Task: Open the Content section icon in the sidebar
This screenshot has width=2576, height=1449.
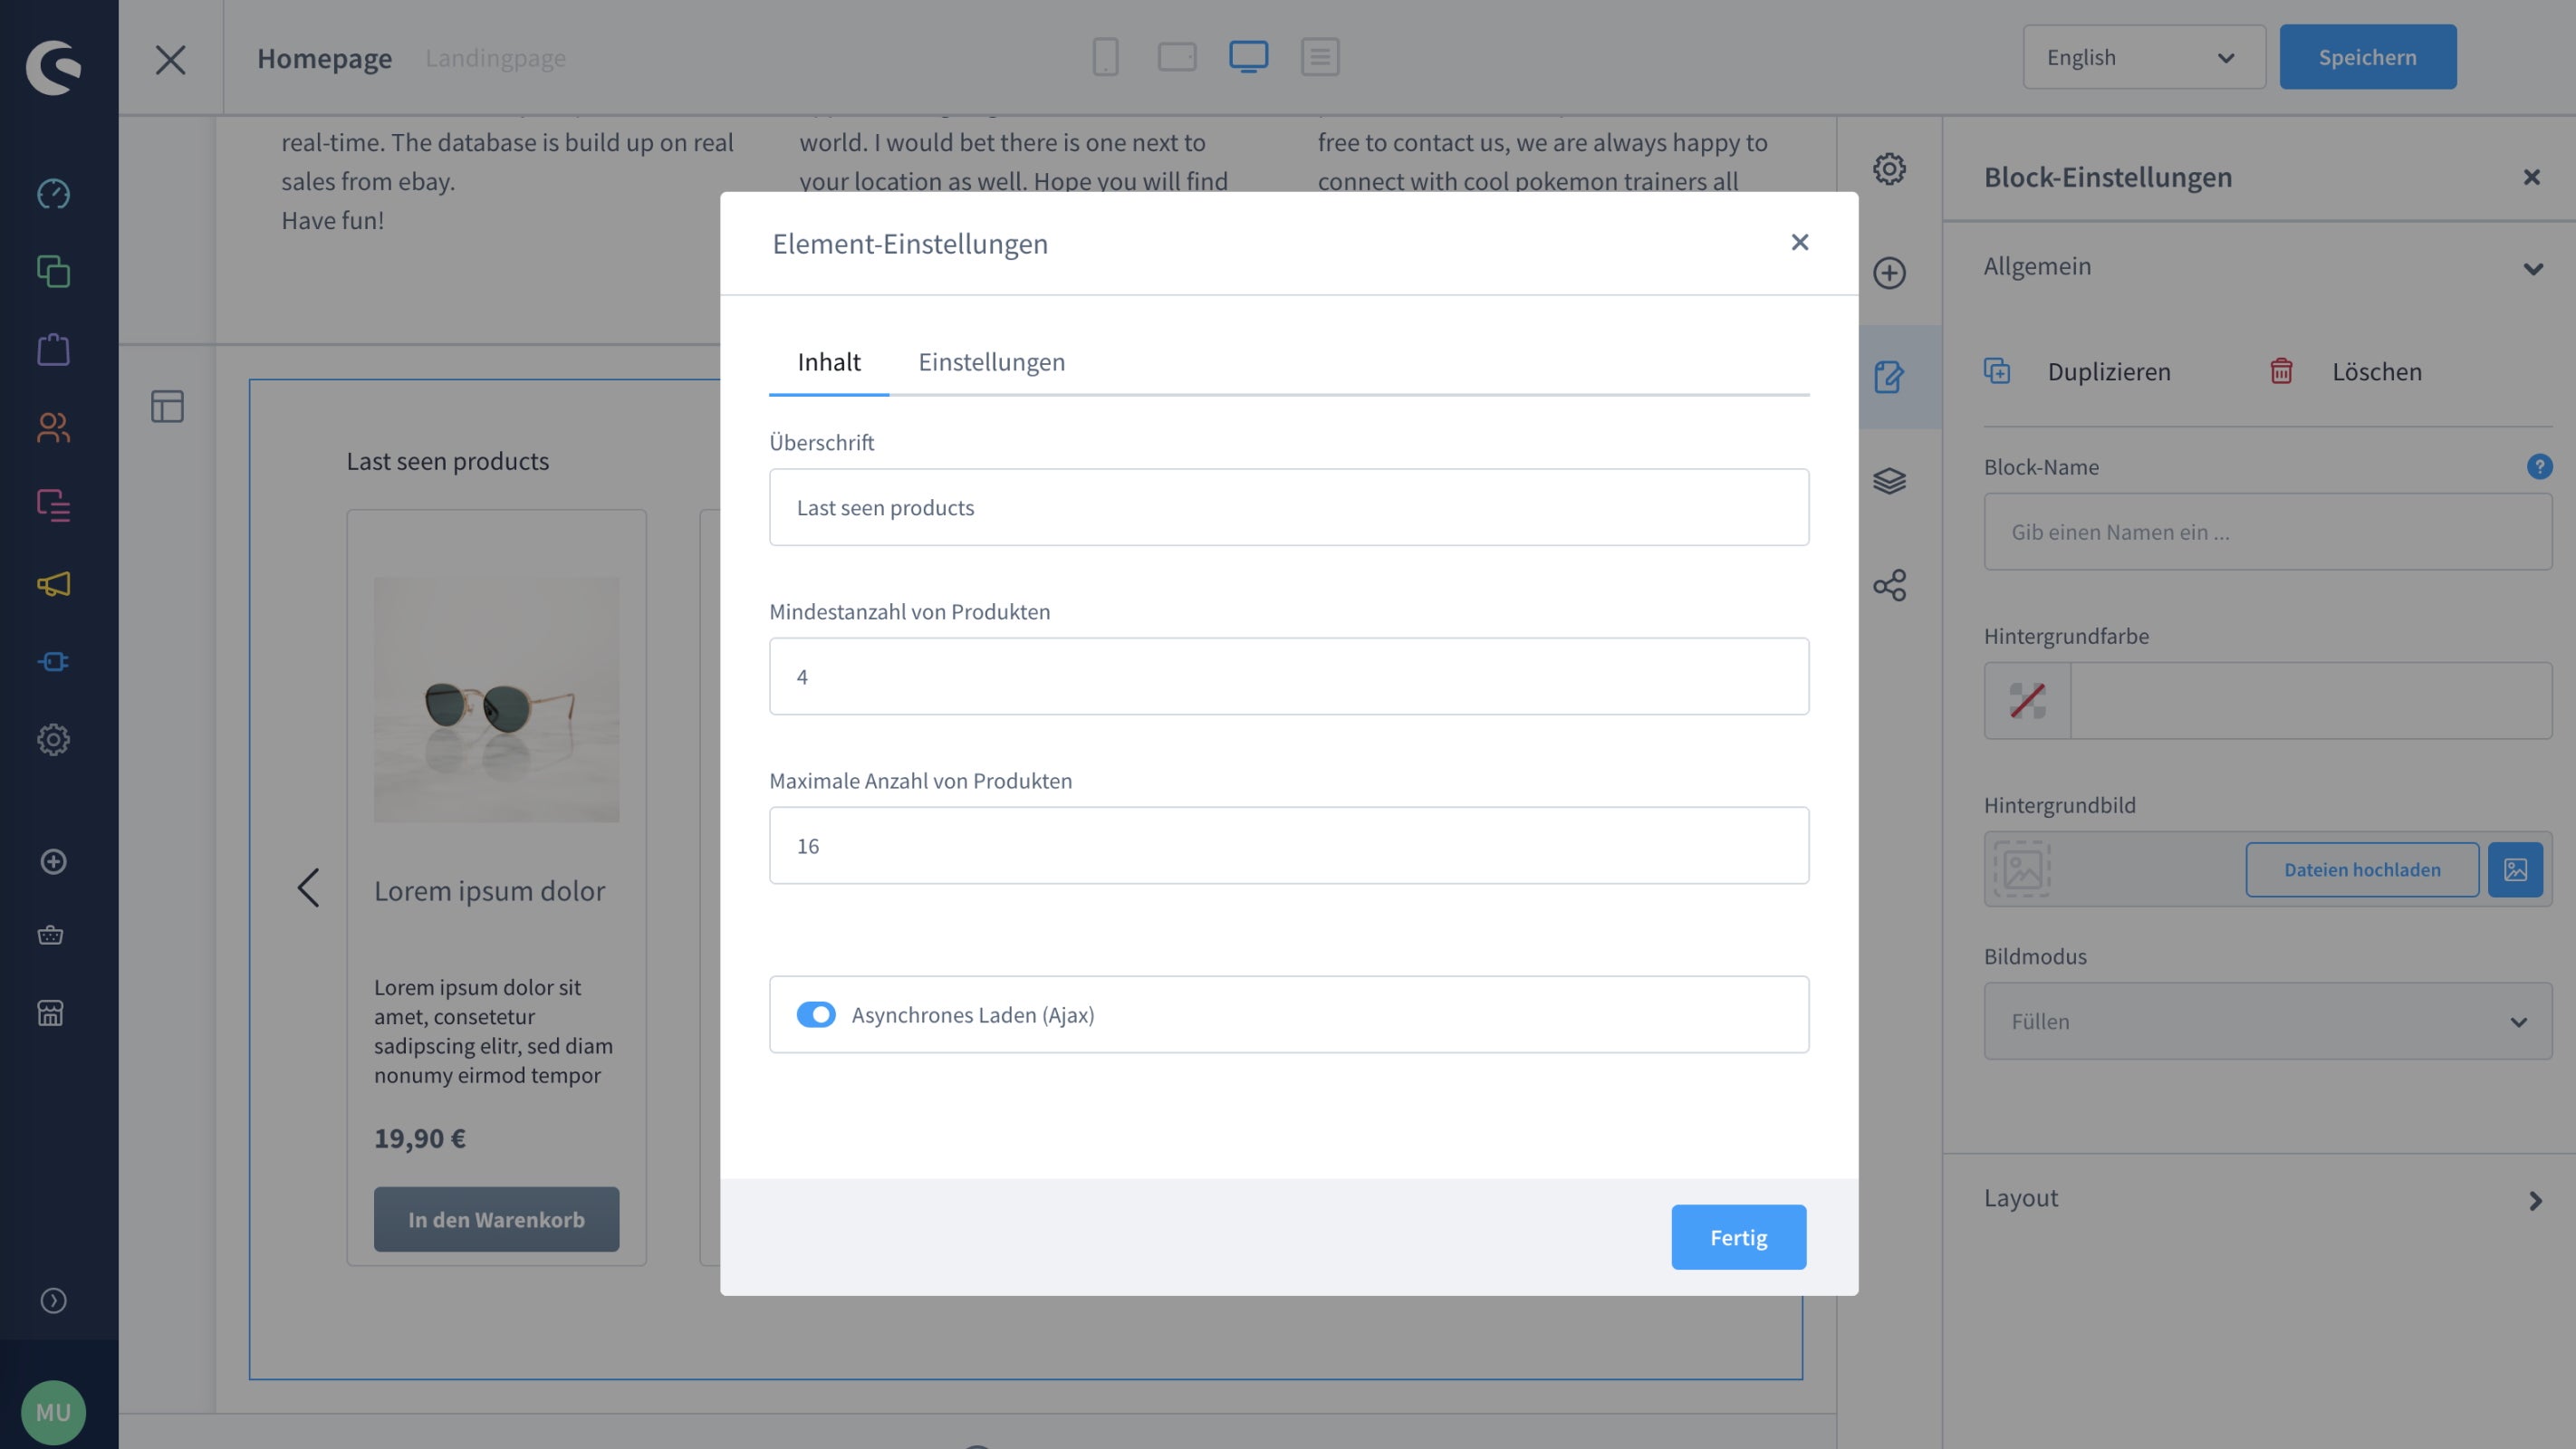Action: pos(53,505)
